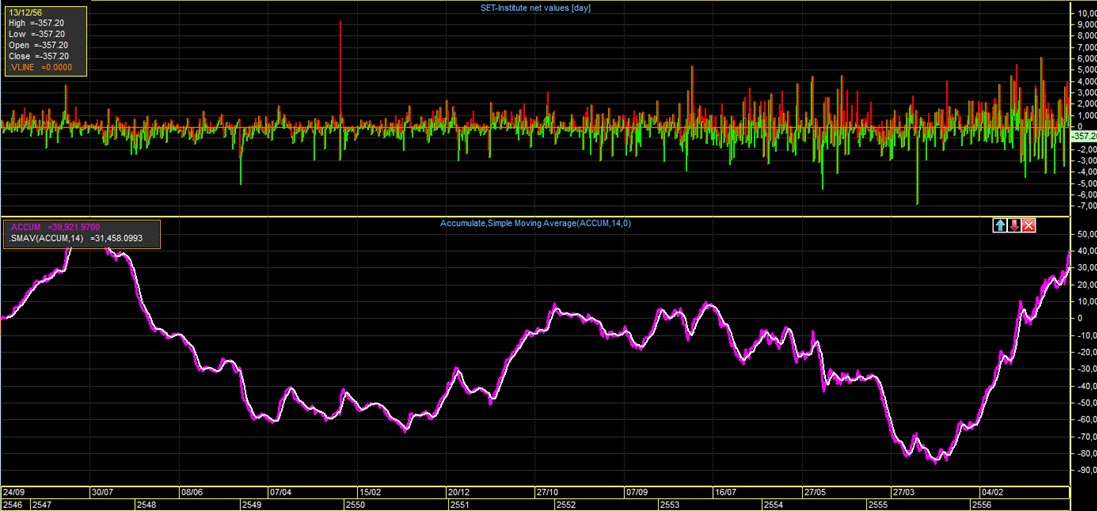Close the Accumulate indicator panel
Screen dimensions: 1097x511
(x=1029, y=225)
